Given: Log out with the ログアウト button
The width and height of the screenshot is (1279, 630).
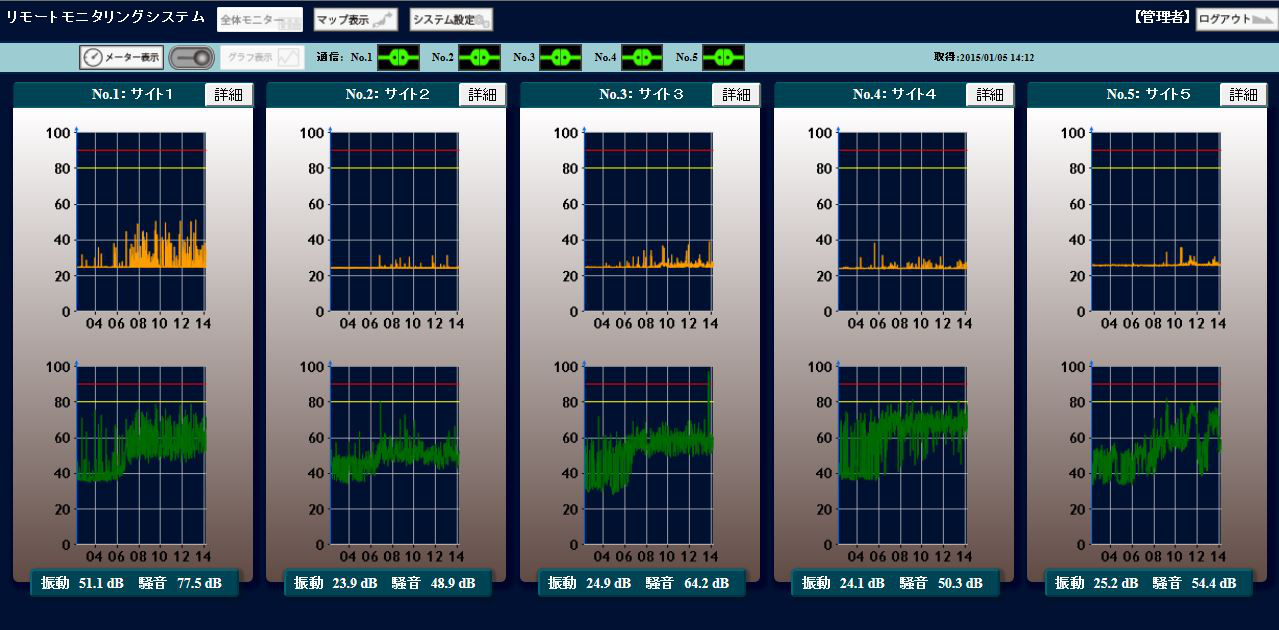Looking at the screenshot, I should [x=1236, y=19].
